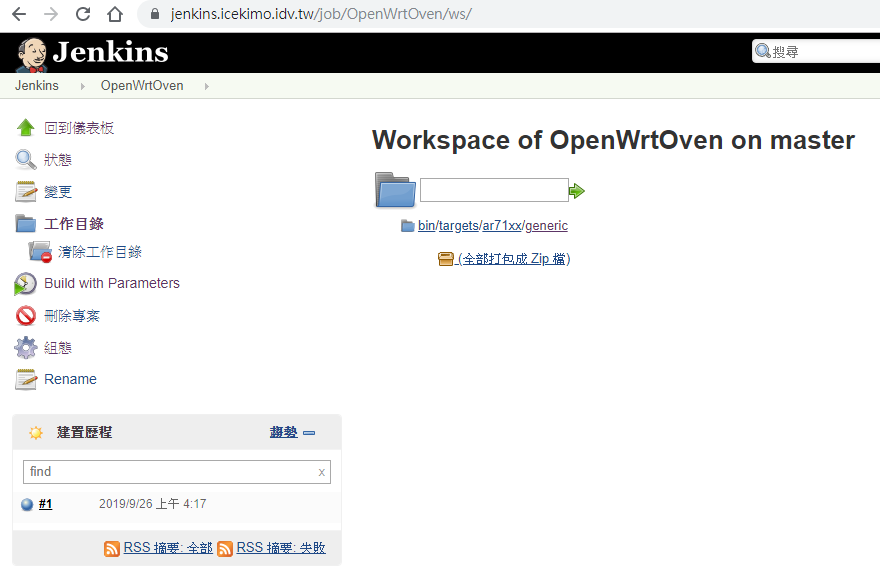The height and width of the screenshot is (584, 880).
Task: Go back using browser back arrow
Action: click(19, 14)
